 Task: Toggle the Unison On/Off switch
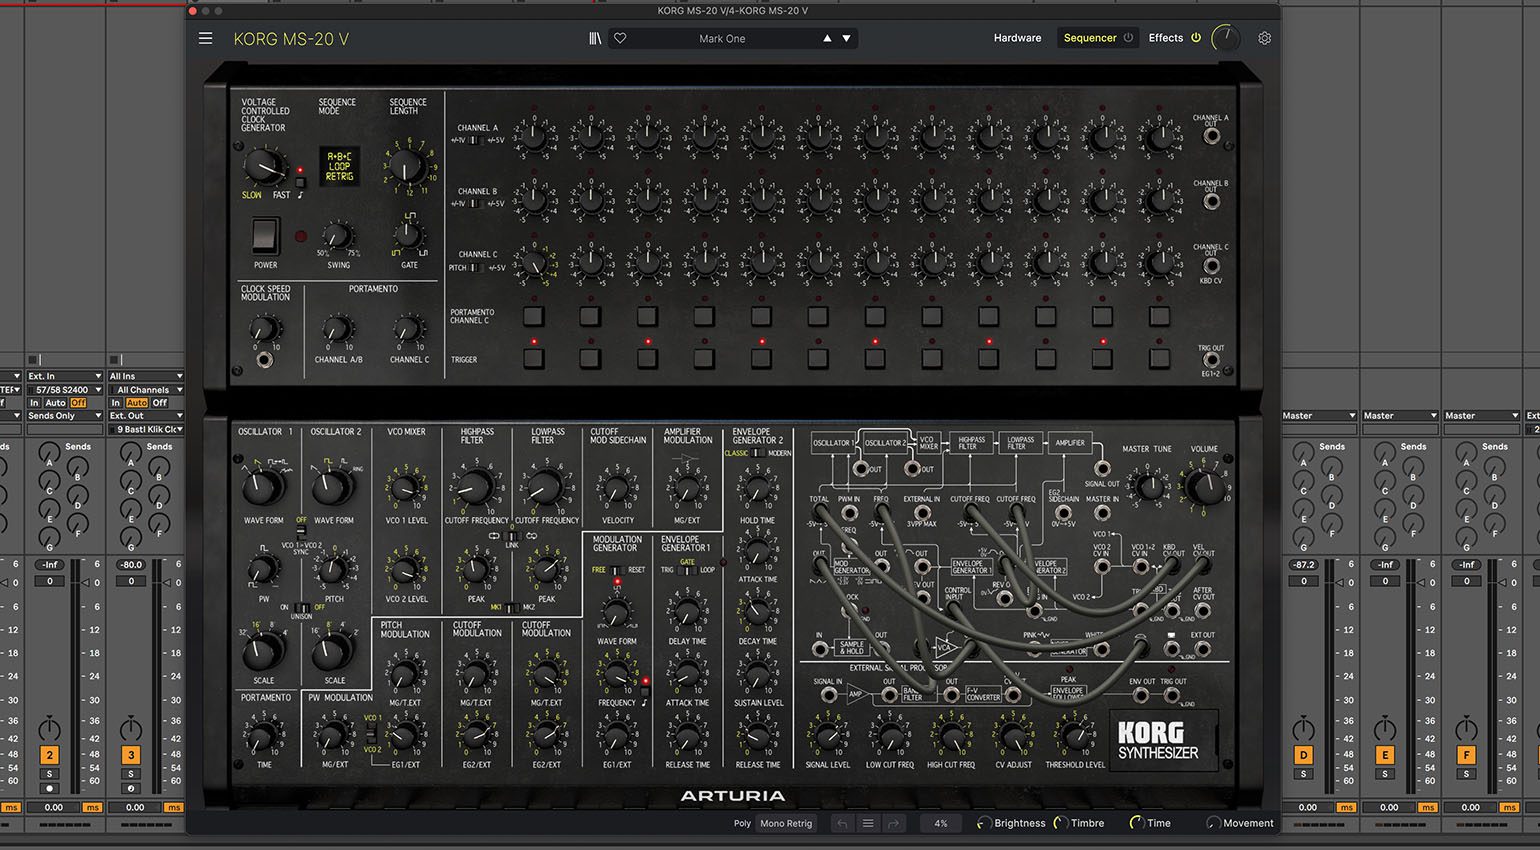[x=301, y=607]
